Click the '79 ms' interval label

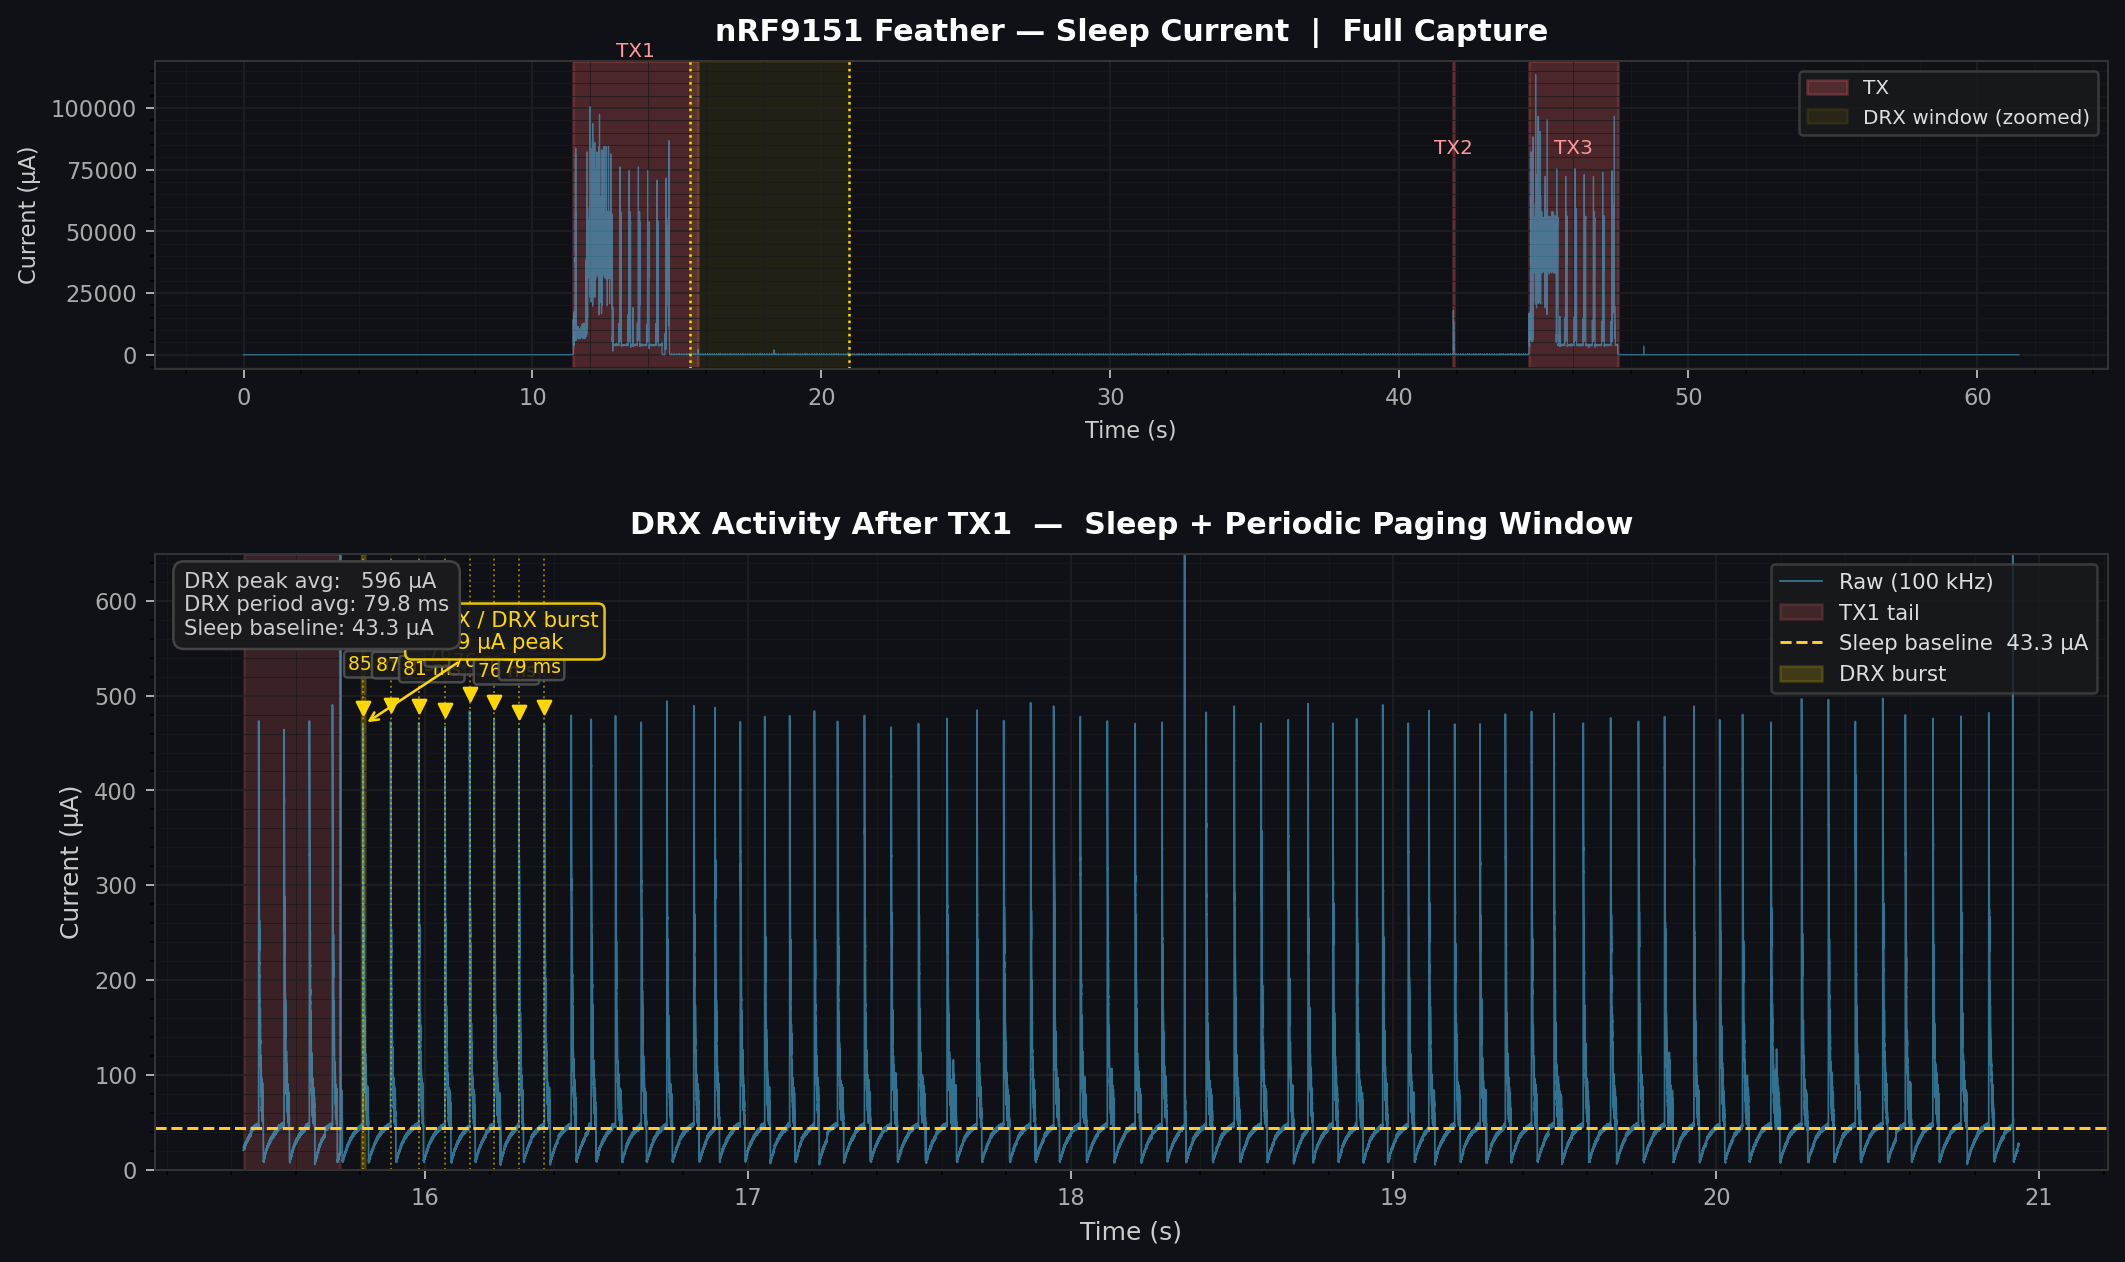tap(532, 667)
